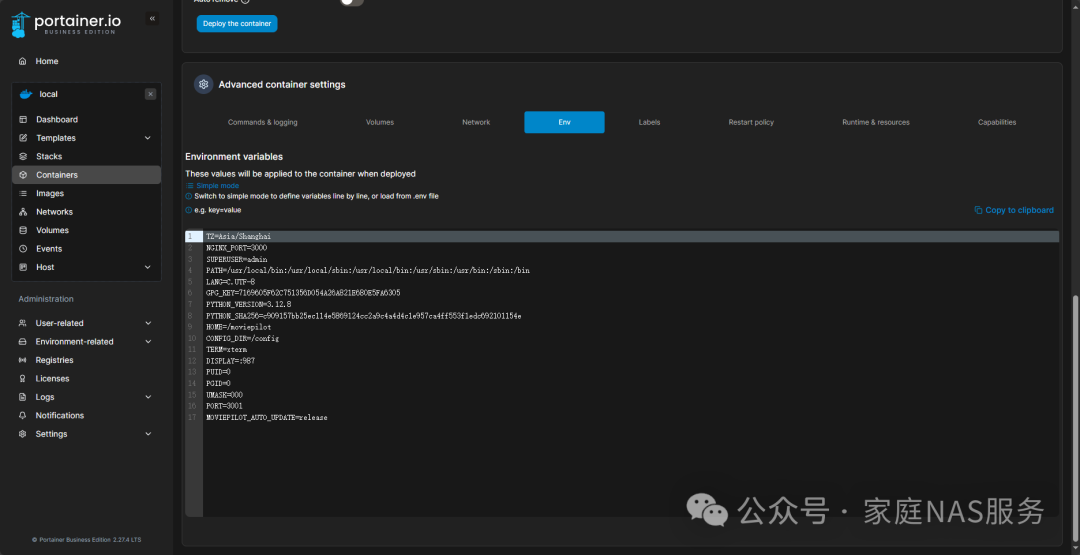Screen dimensions: 1080x555
Task: Click the Environment-related icon
Action: (22, 342)
